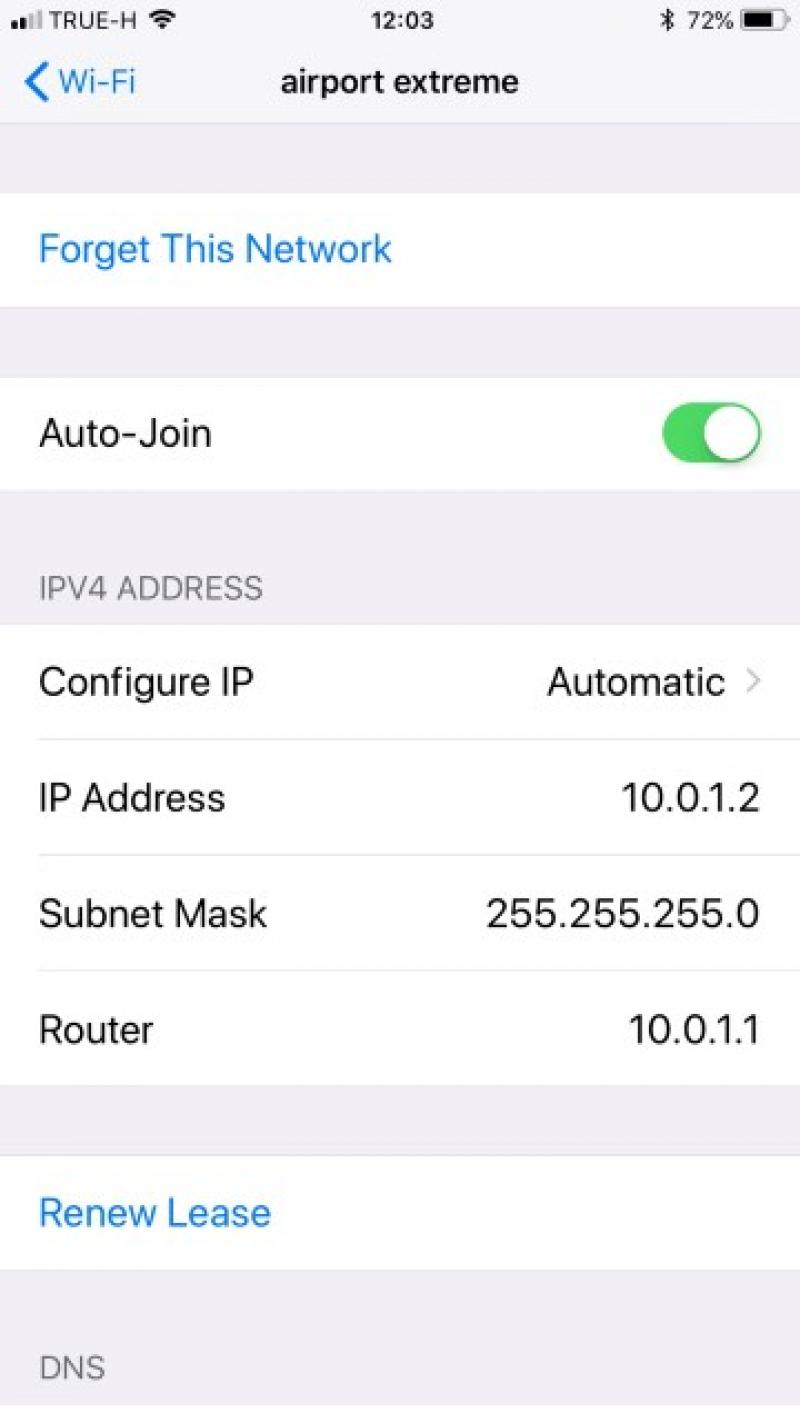This screenshot has width=800, height=1423.
Task: Tap the 12:03 clock in status bar
Action: point(401,20)
